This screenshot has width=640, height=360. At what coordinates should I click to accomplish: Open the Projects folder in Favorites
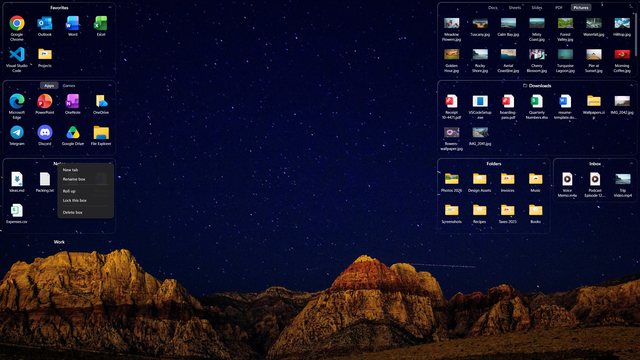(45, 55)
